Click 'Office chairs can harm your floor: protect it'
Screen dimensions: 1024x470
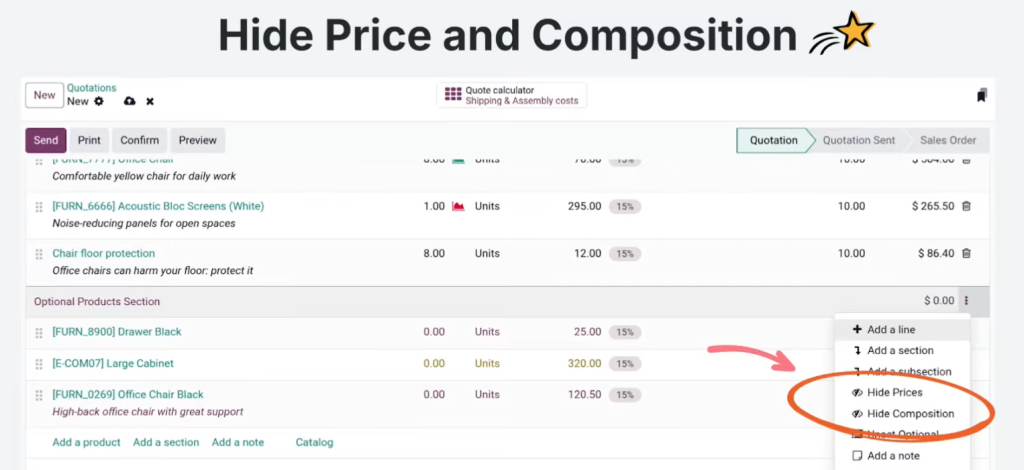153,270
